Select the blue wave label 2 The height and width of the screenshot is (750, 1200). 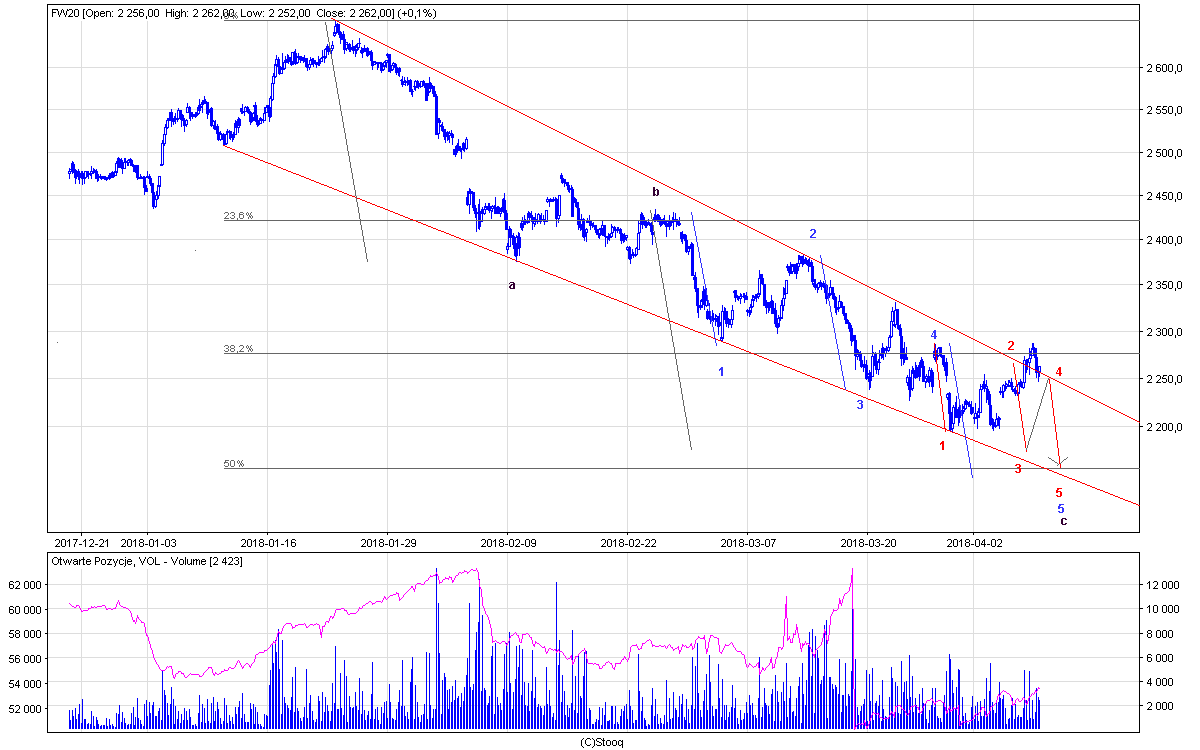[x=813, y=233]
